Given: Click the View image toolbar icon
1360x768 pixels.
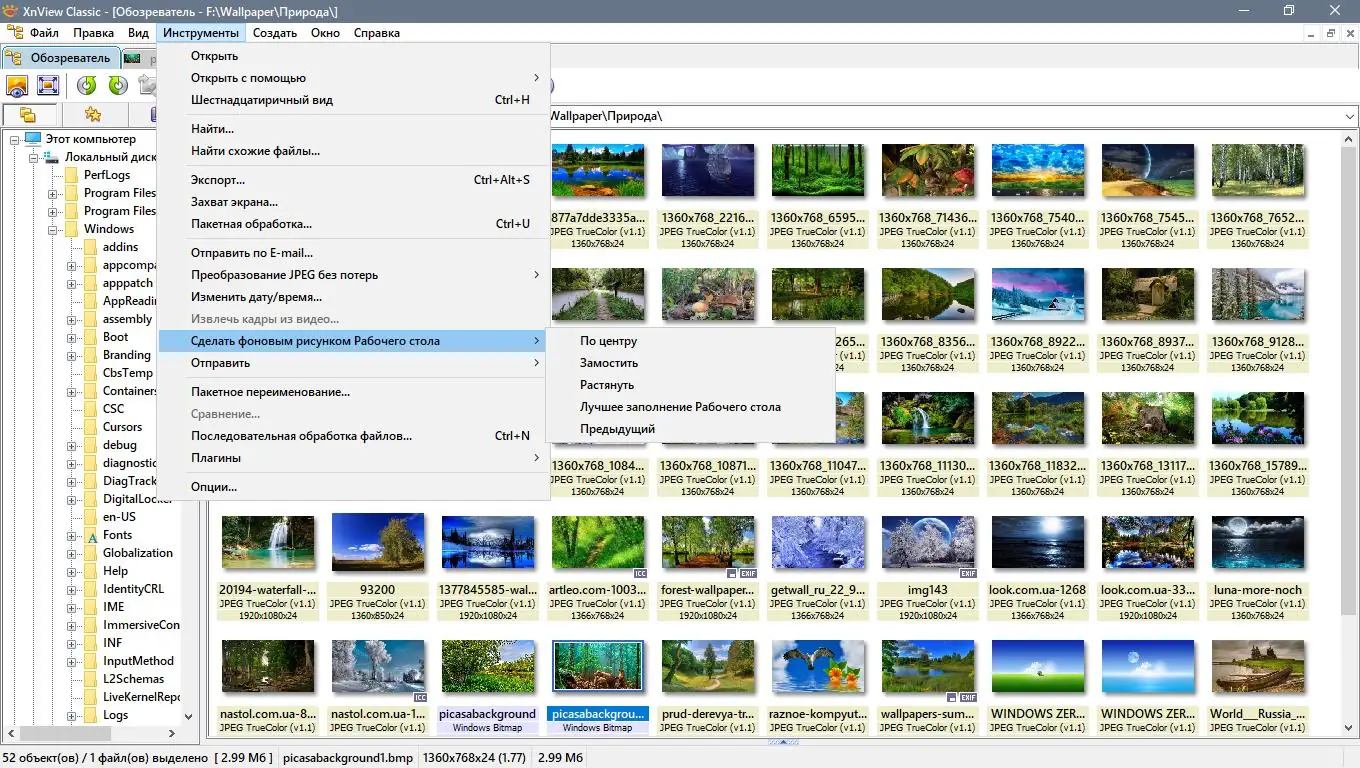Looking at the screenshot, I should tap(17, 86).
